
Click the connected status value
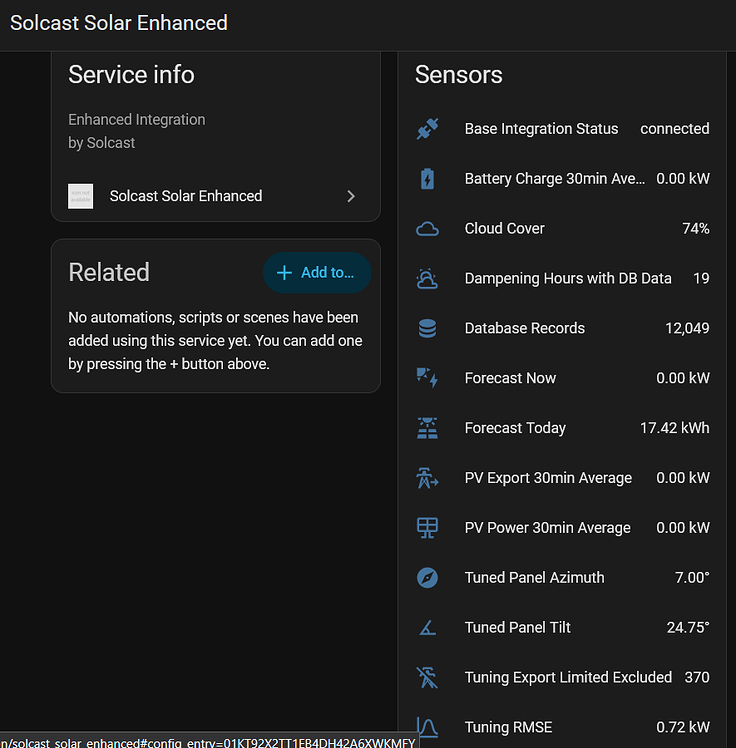675,129
